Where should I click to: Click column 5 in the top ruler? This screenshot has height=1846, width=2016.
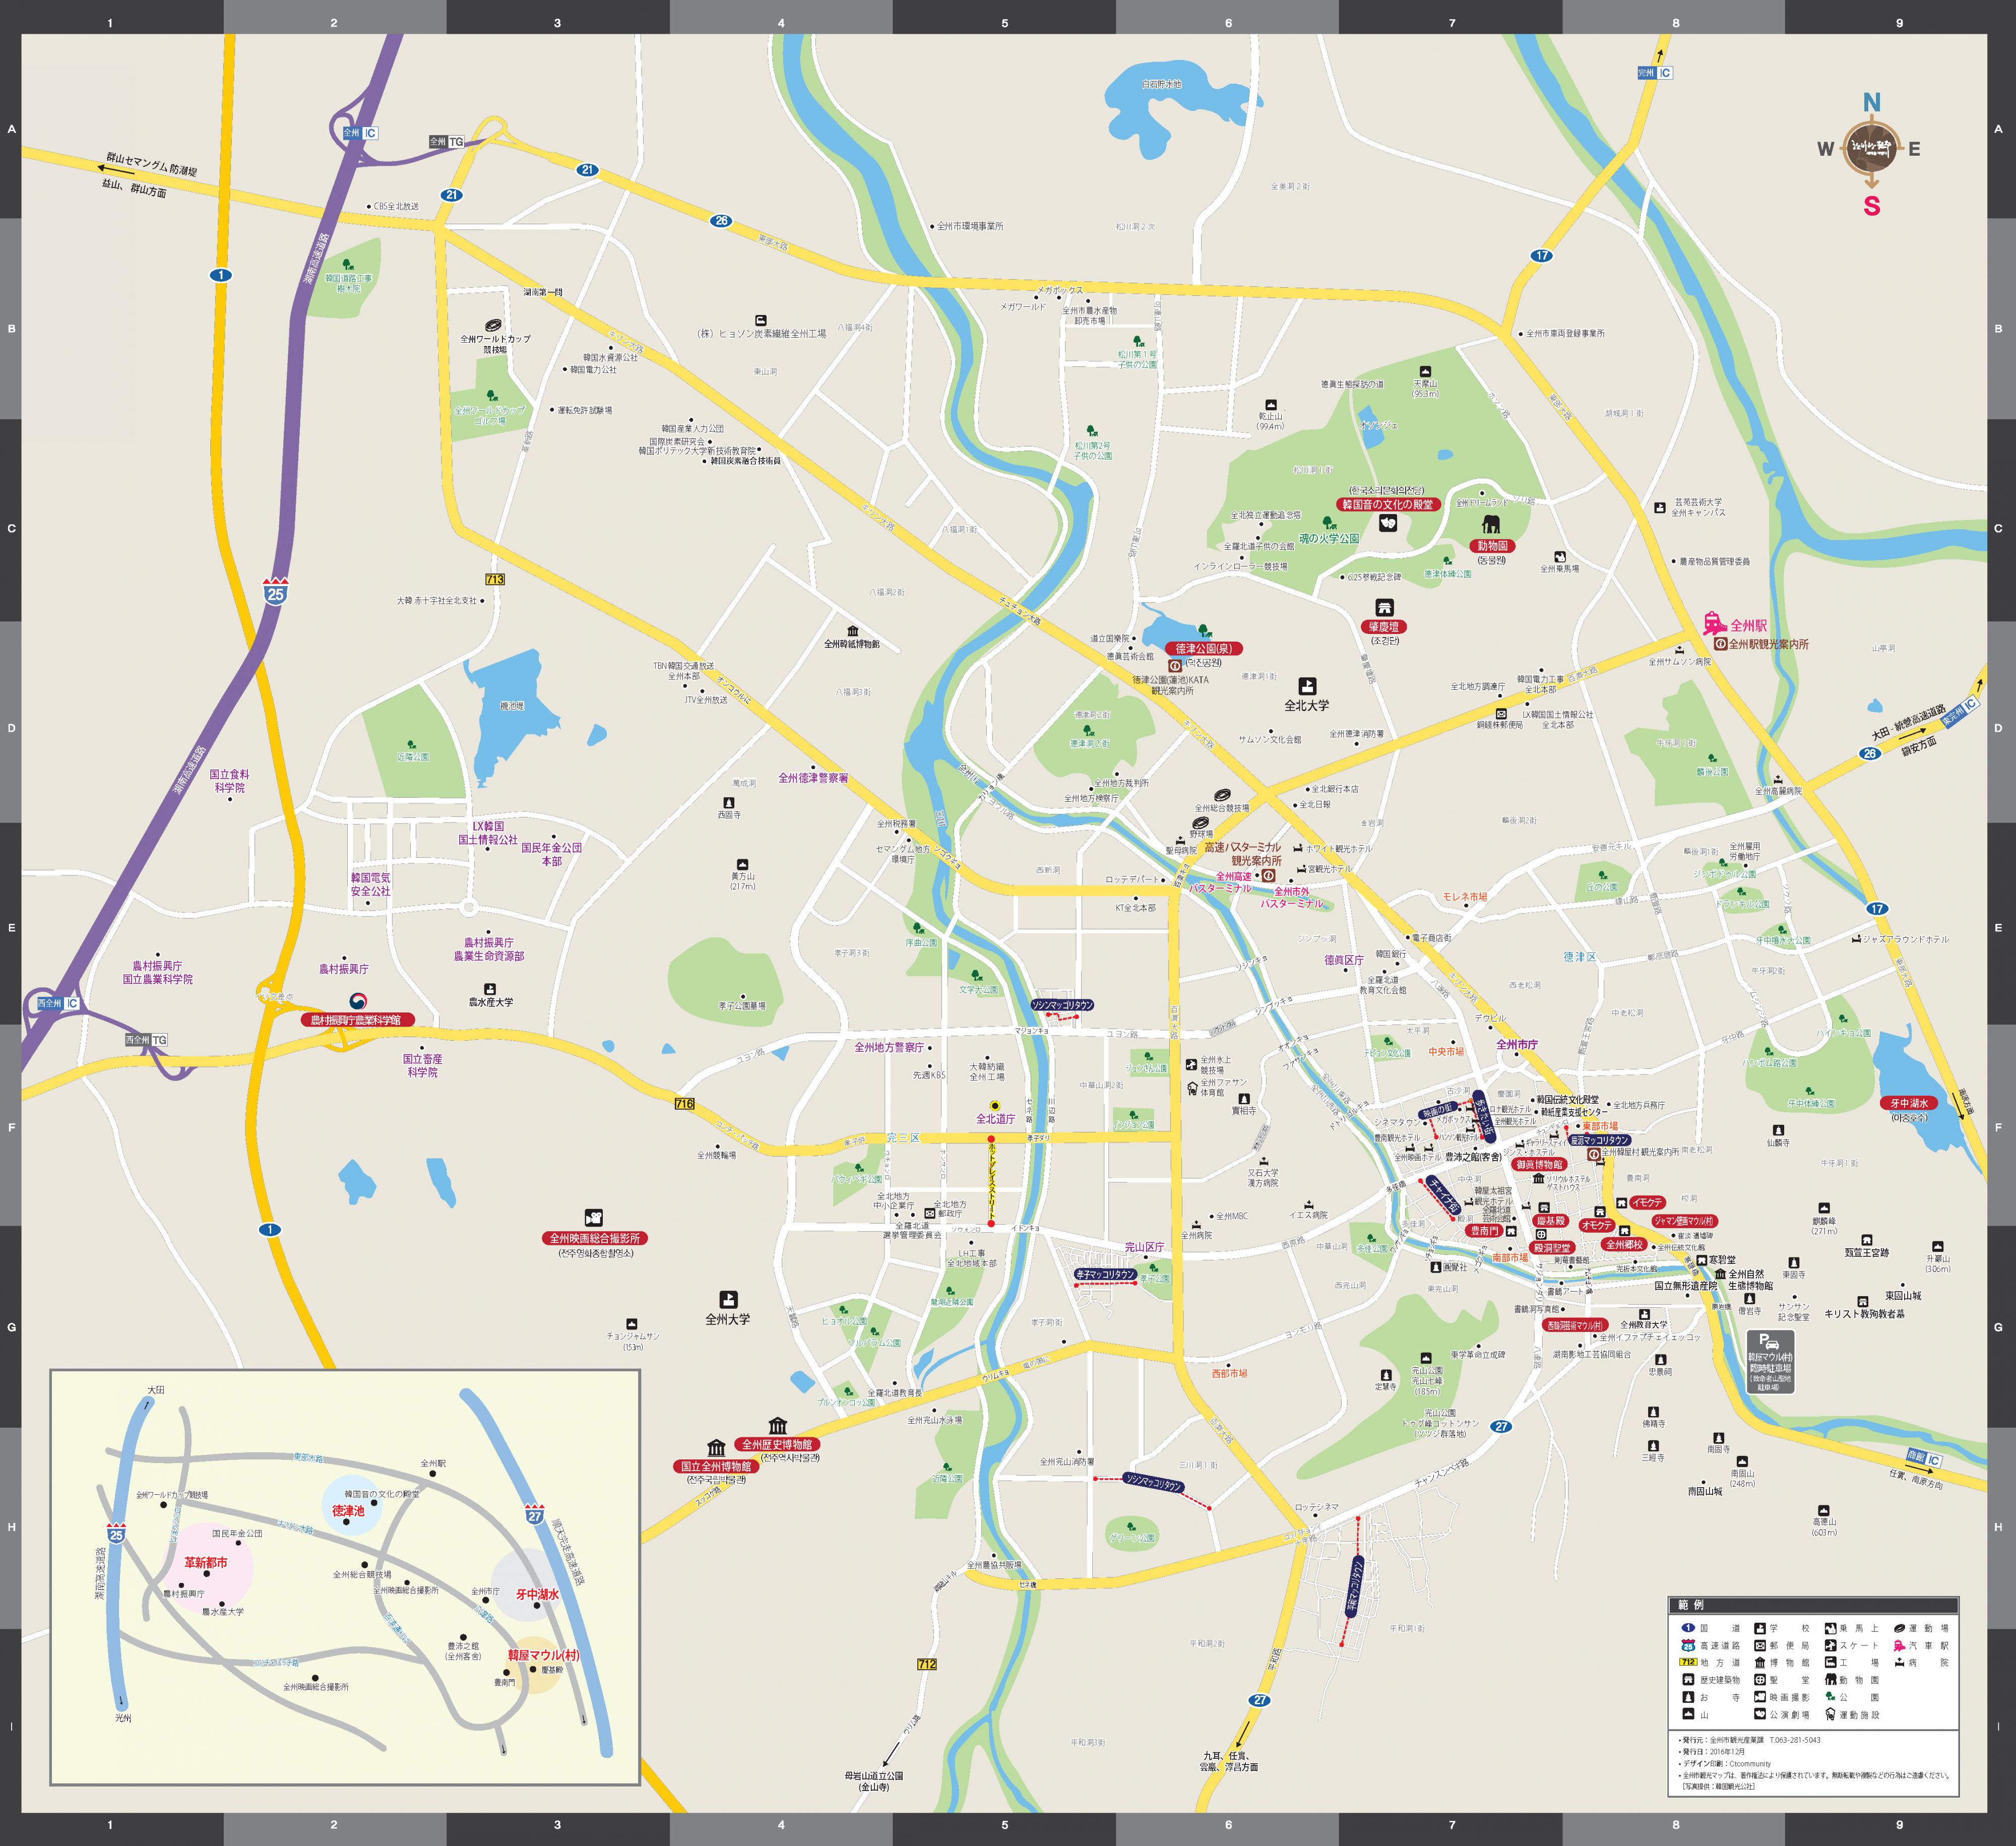1004,22
